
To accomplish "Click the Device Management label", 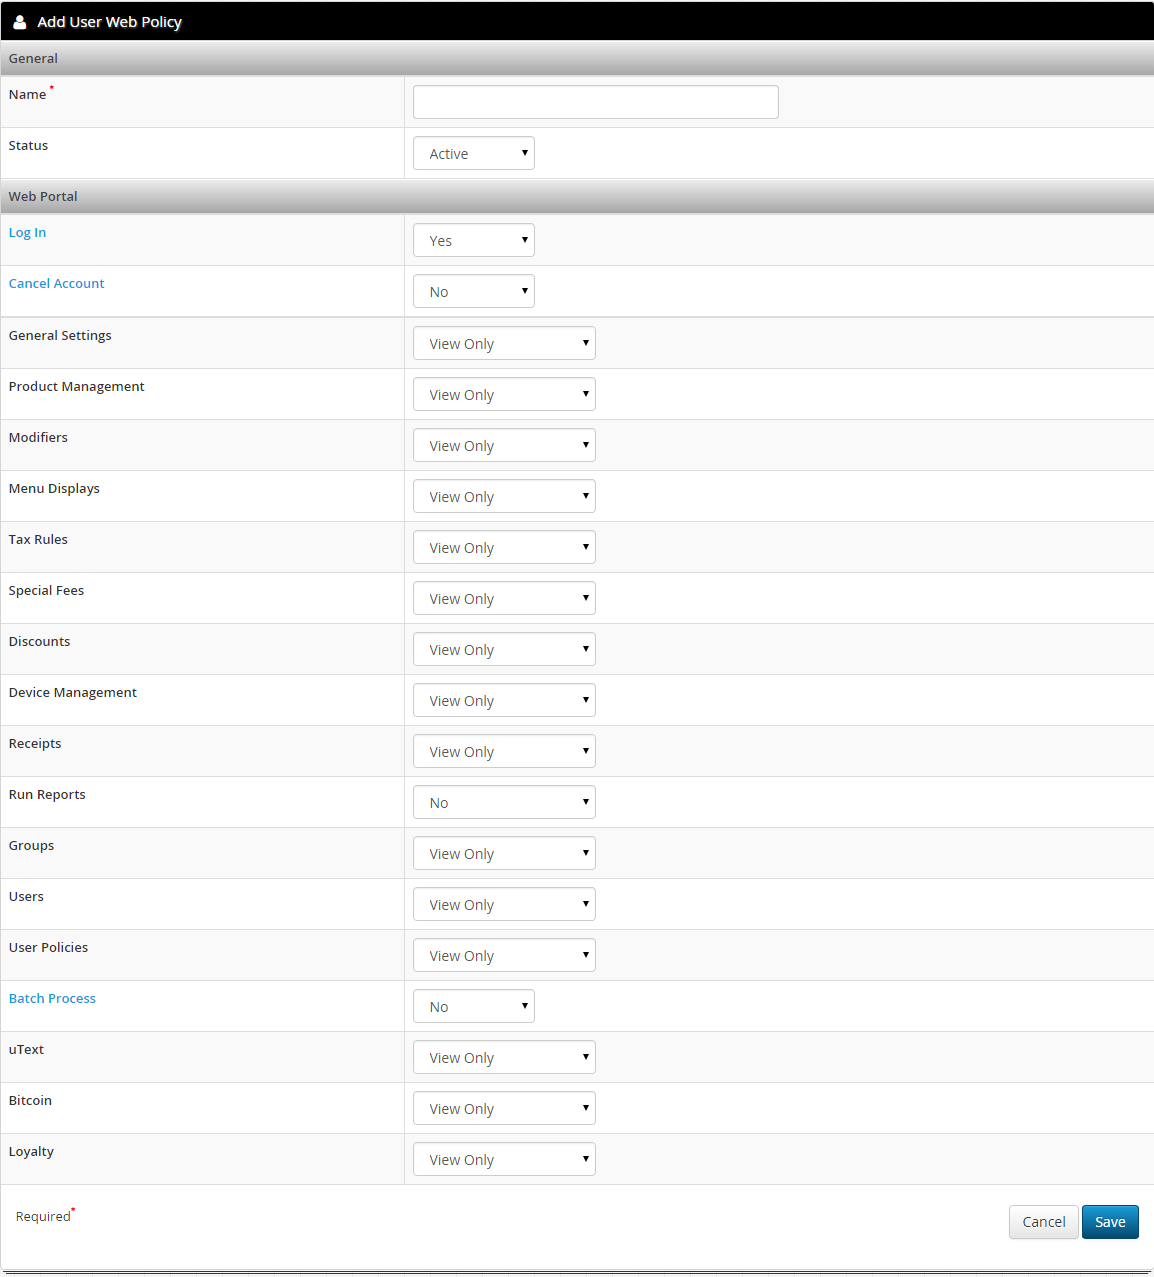I will [x=73, y=693].
